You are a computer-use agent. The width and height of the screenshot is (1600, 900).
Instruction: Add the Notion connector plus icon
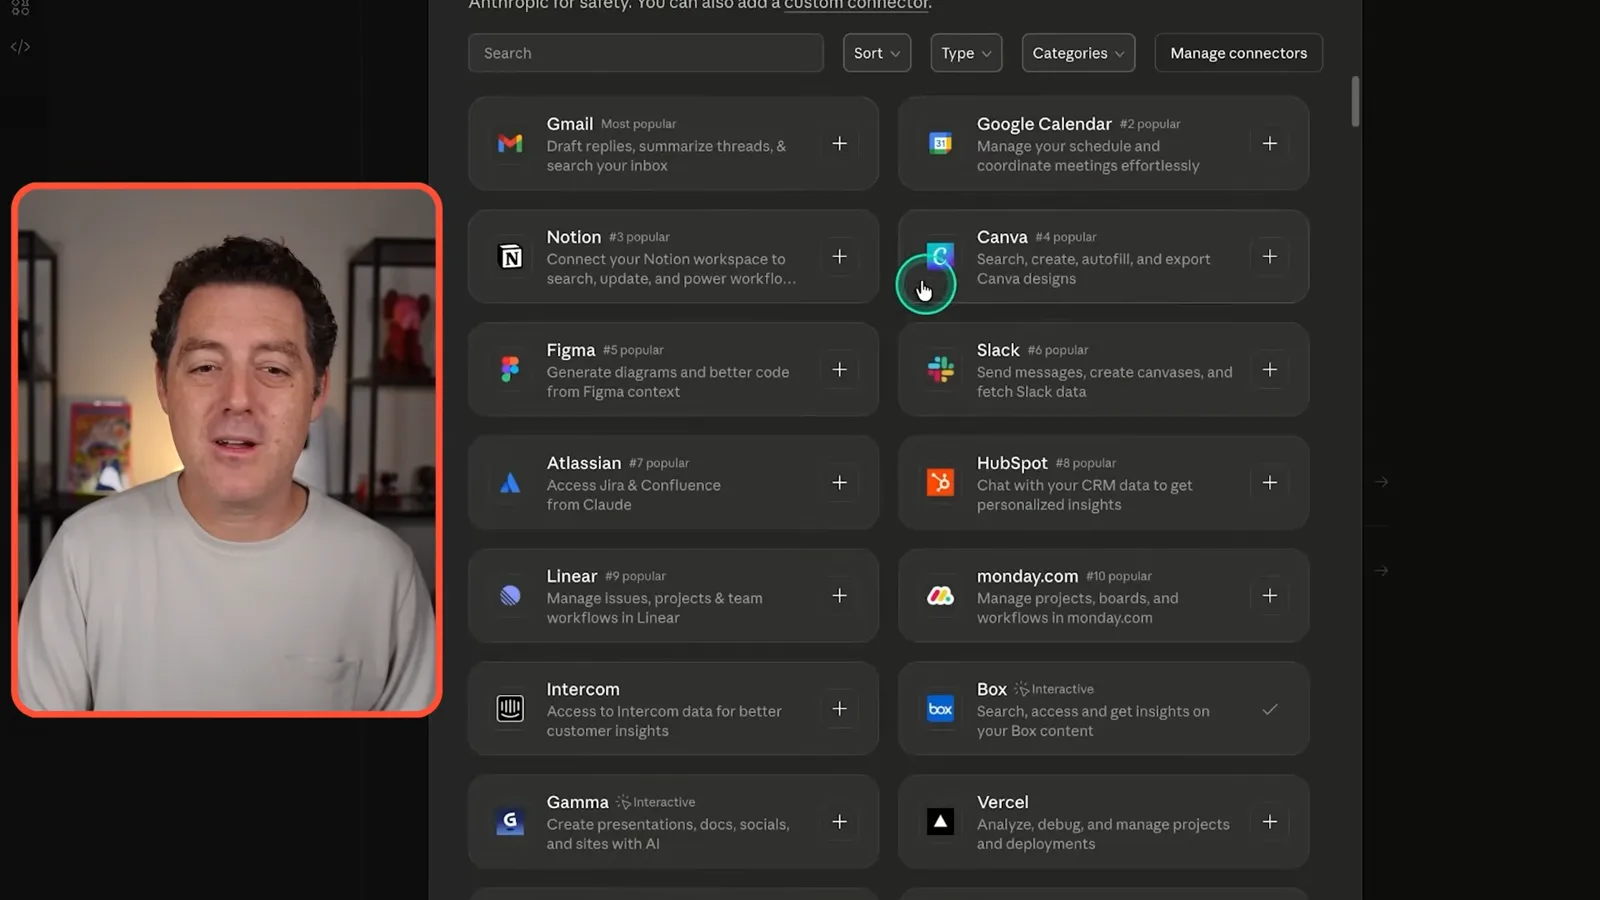pyautogui.click(x=839, y=257)
